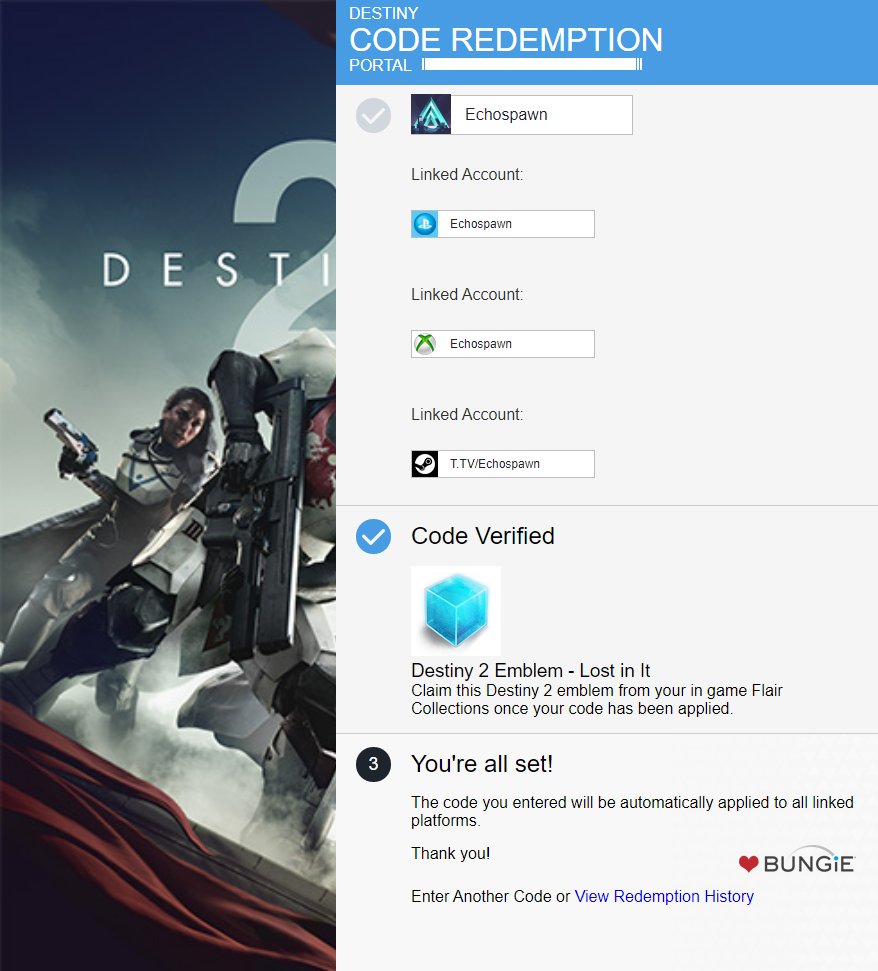Click the PORTAL label in header
The width and height of the screenshot is (878, 971).
pyautogui.click(x=380, y=65)
